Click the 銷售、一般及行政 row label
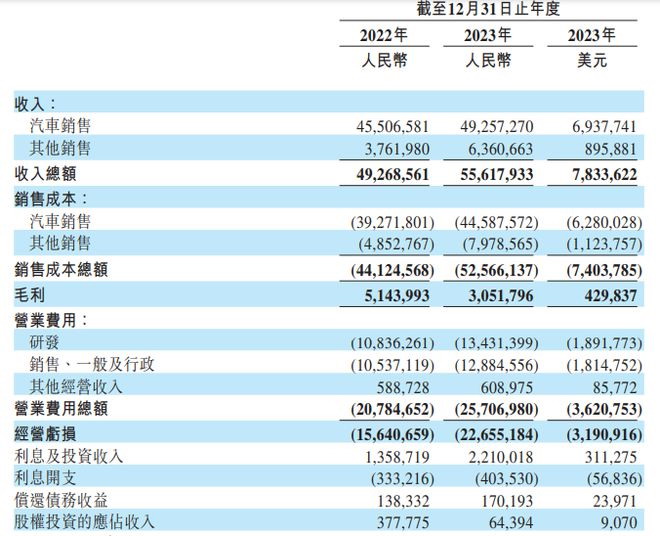Viewport: 660px width, 536px height. (x=94, y=365)
